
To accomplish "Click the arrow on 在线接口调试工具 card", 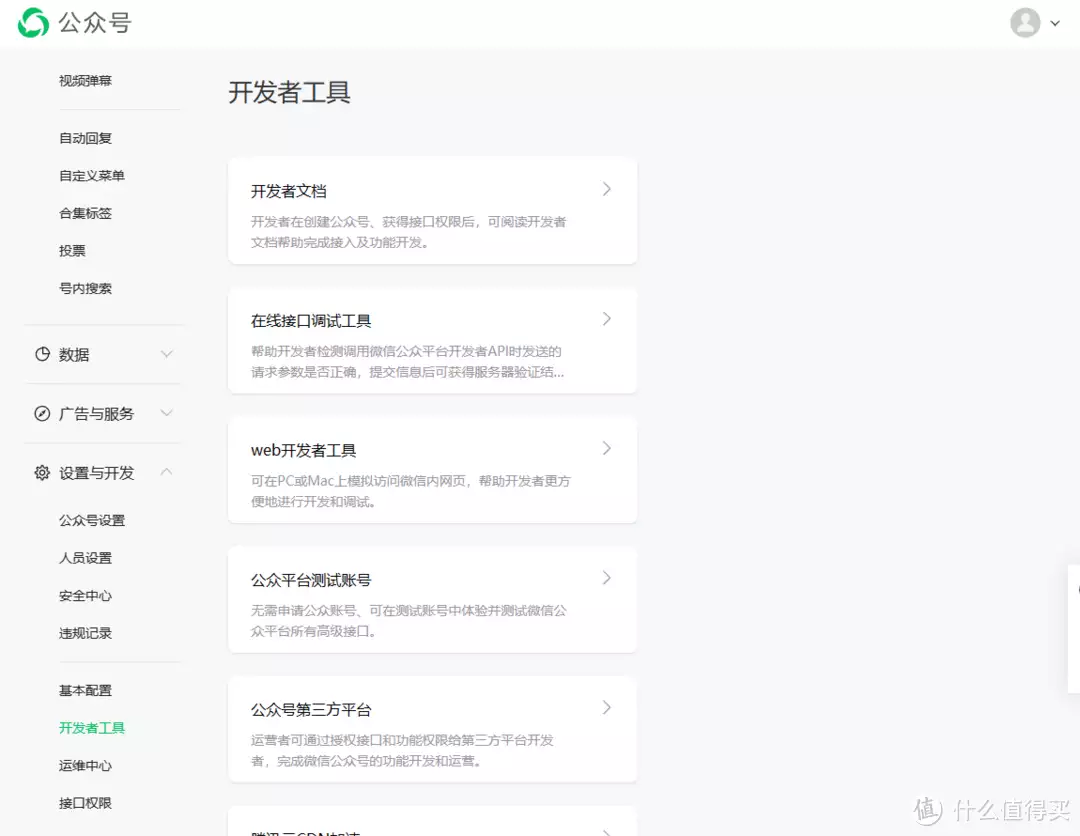I will [x=606, y=319].
